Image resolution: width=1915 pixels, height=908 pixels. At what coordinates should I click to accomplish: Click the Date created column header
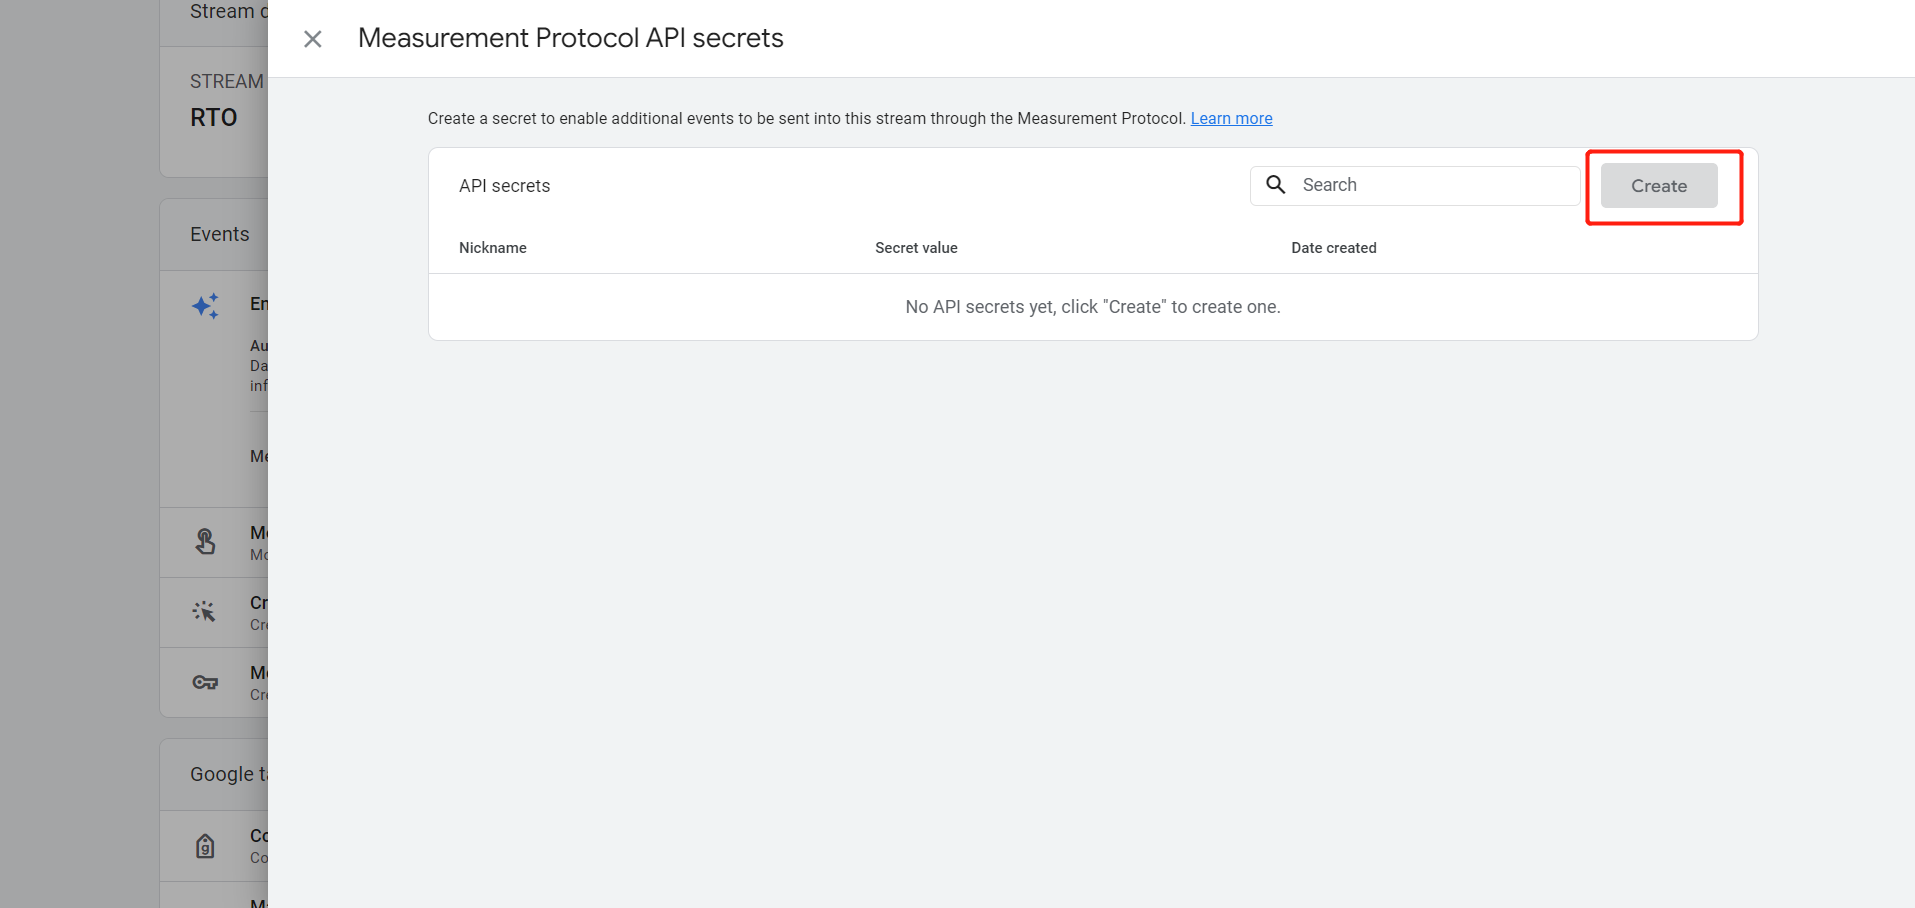point(1333,248)
